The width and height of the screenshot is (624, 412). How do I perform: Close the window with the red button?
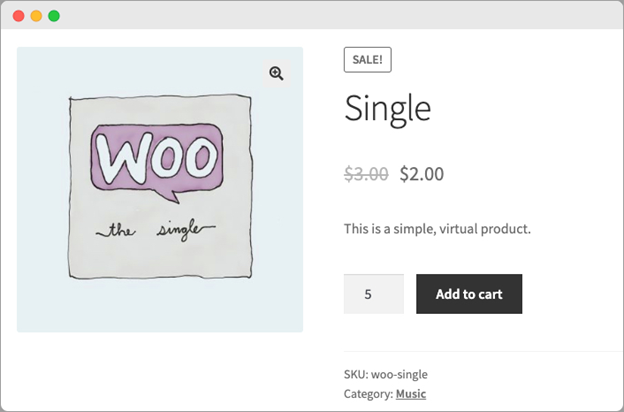tap(18, 16)
